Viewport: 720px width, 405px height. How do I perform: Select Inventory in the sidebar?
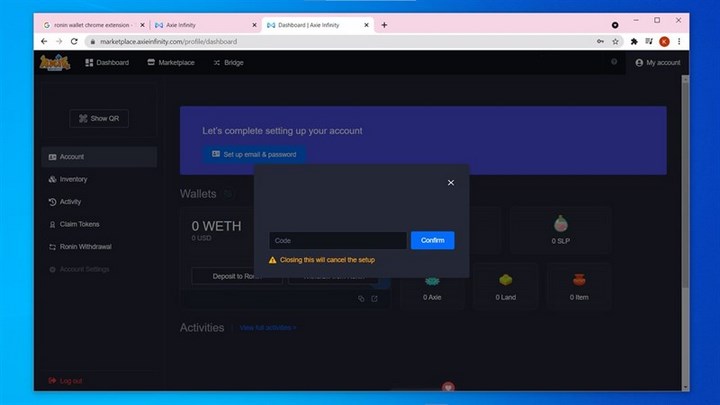73,180
